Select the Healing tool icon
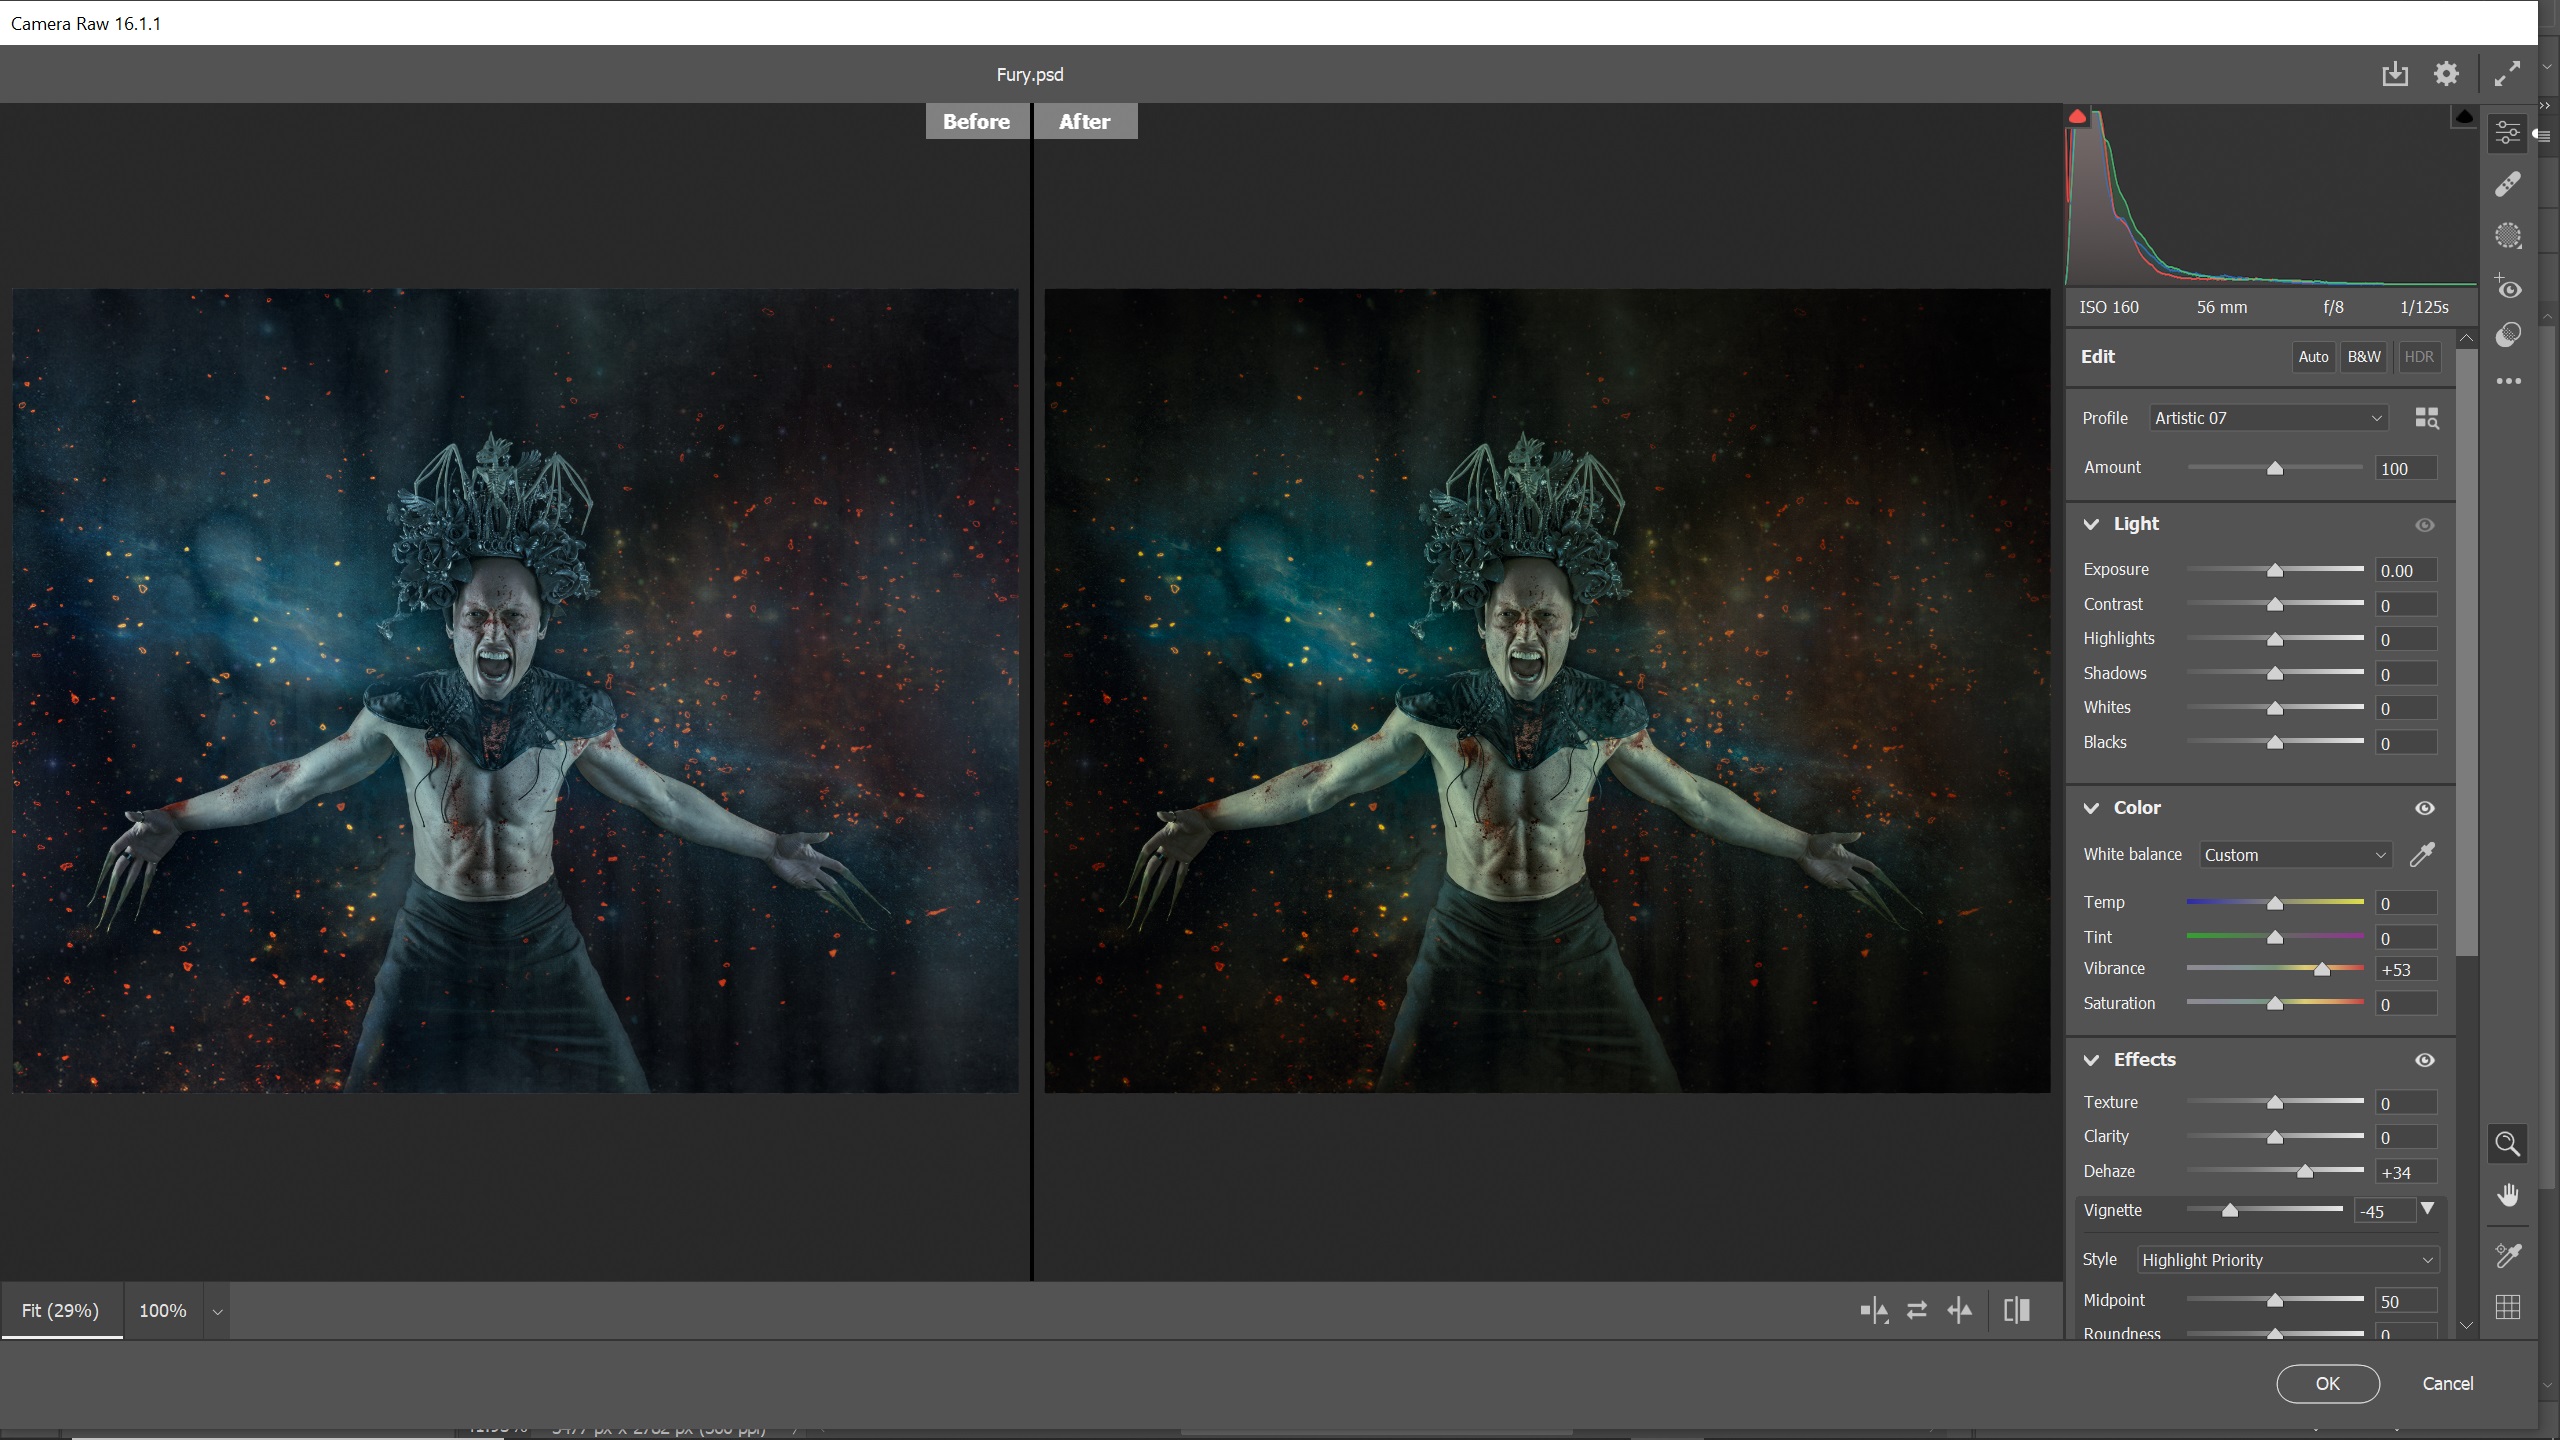The width and height of the screenshot is (2560, 1440). point(2507,184)
